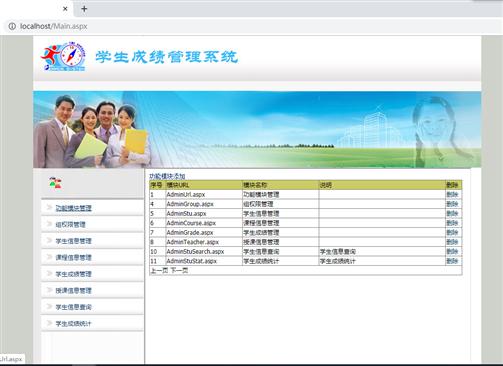Open 授课信息管理 in the sidebar

73,290
